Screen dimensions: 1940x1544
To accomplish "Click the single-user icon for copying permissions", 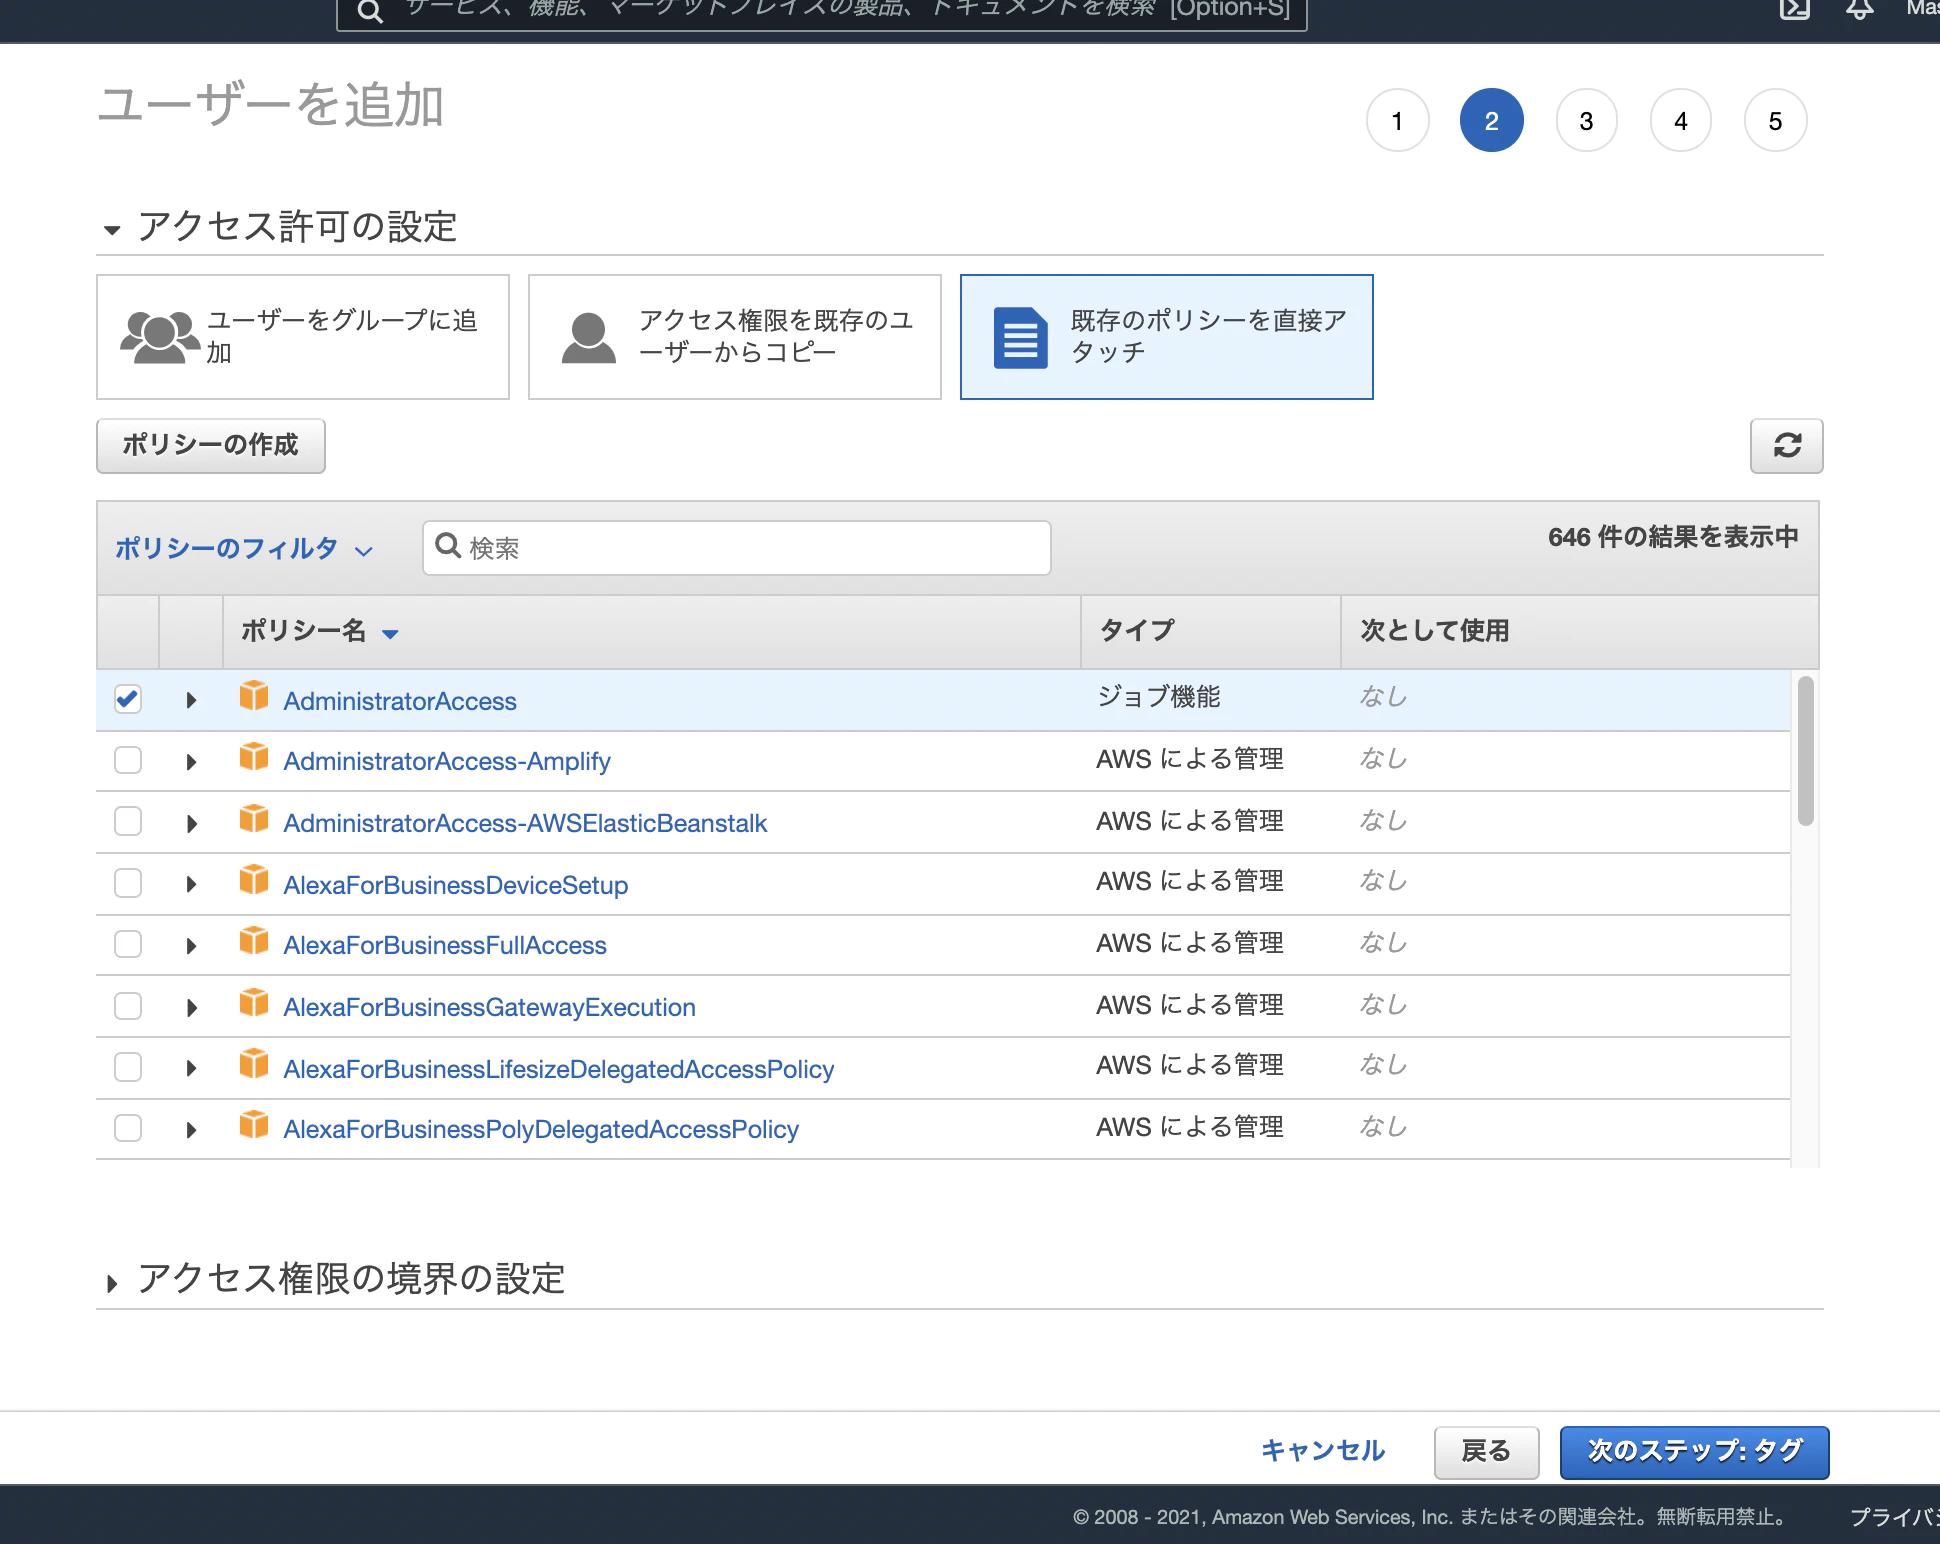I will tap(588, 337).
